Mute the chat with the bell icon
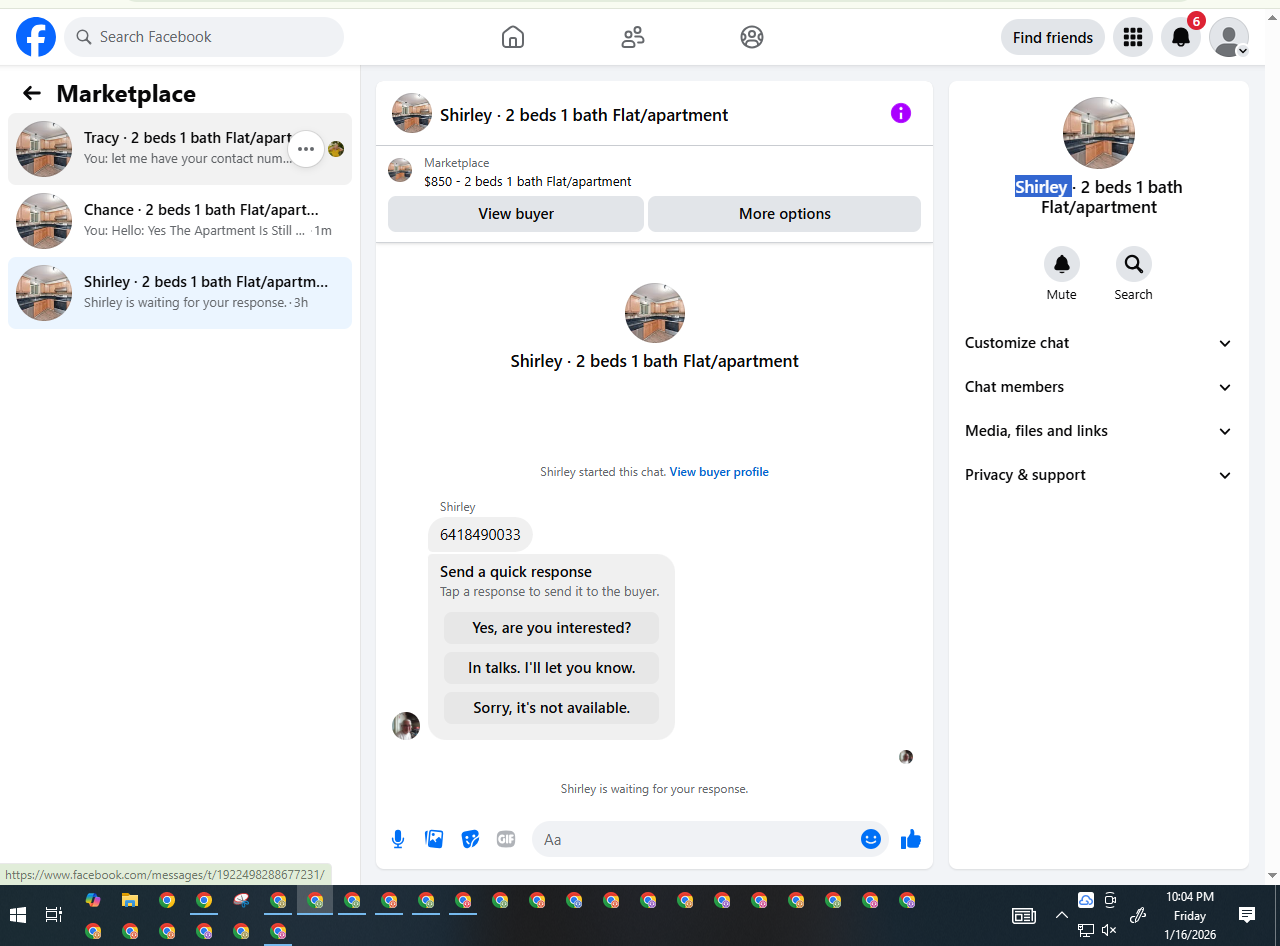Screen dimensions: 1280x946 coord(1062,264)
